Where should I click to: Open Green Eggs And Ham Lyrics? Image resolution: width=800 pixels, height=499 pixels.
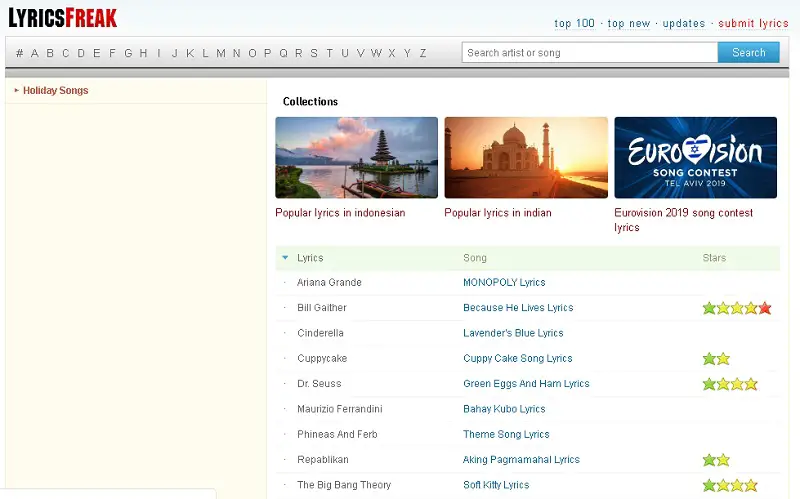526,384
